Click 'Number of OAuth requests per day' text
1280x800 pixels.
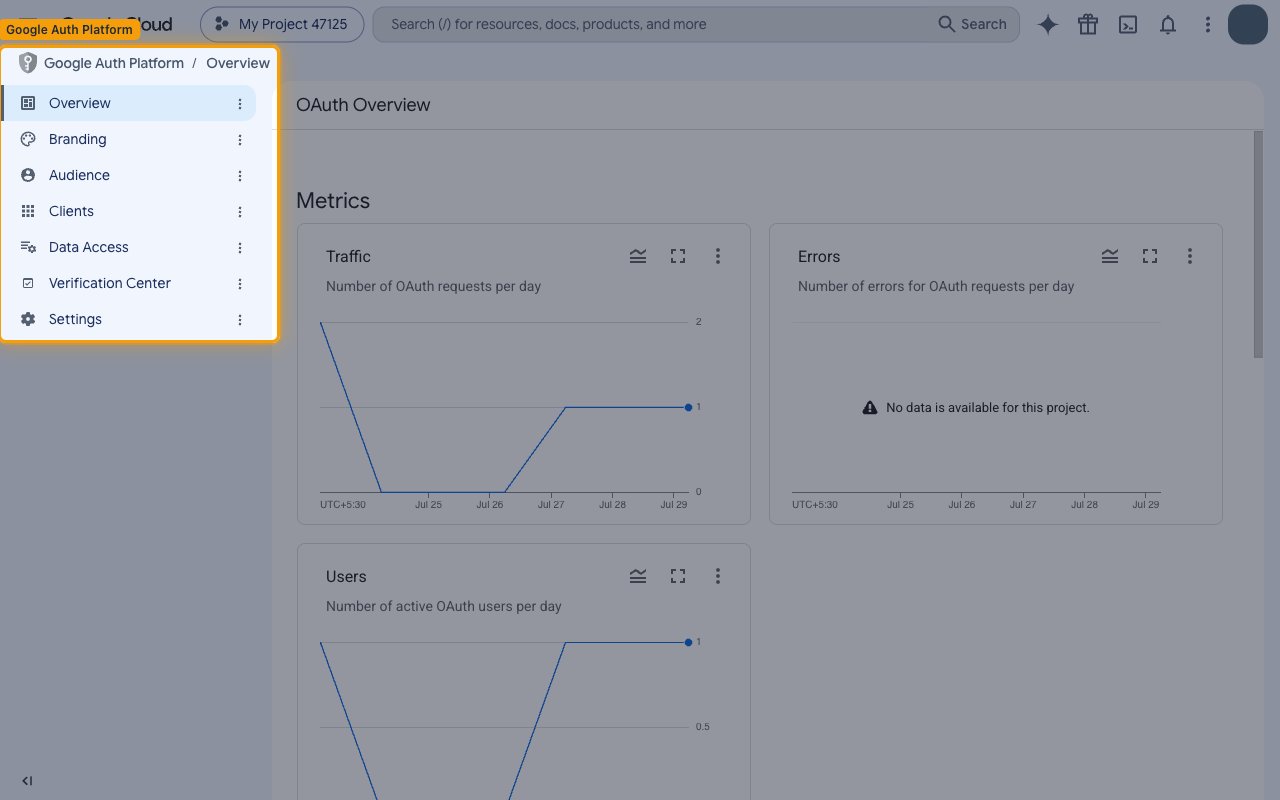coord(433,286)
